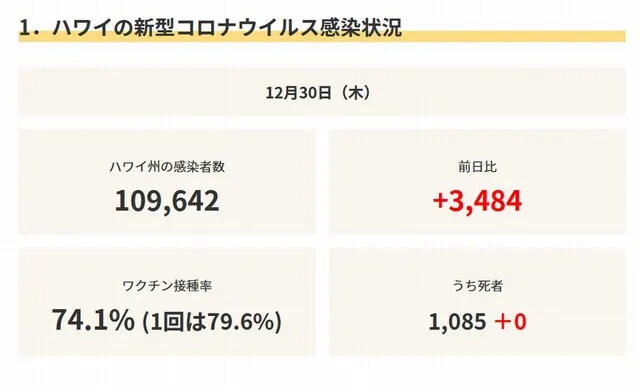Select the date banner 12月30日（木）
Screen dimensions: 640x391
tap(322, 92)
